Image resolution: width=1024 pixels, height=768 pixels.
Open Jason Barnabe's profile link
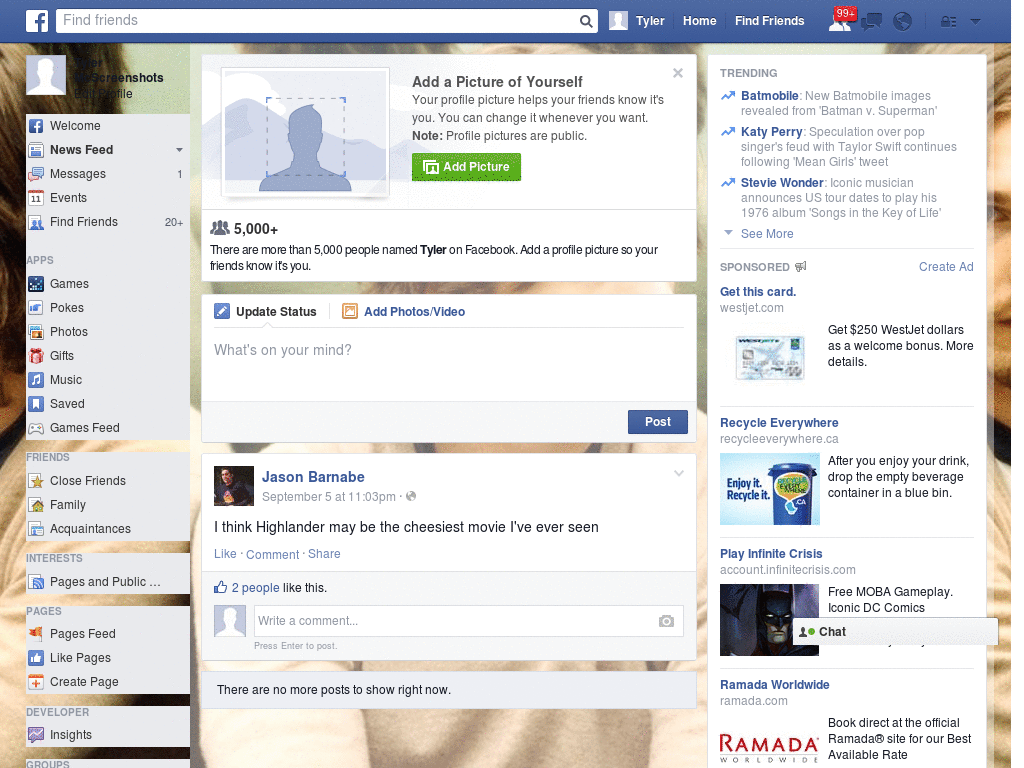click(x=313, y=477)
